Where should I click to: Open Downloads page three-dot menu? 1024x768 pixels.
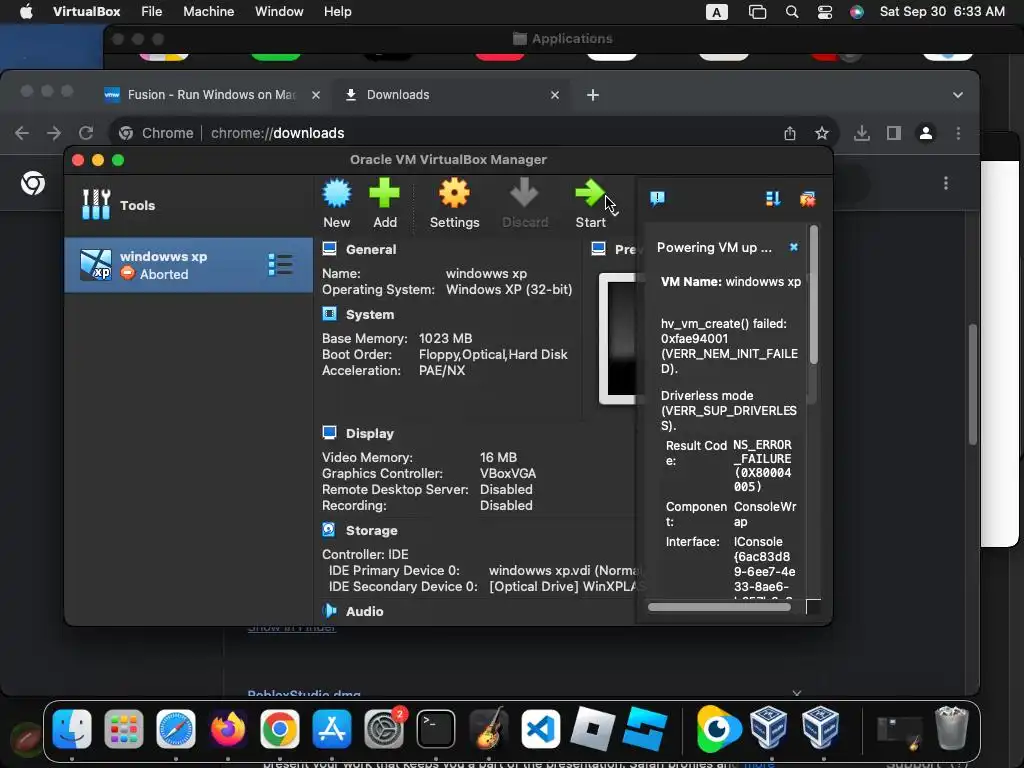(946, 184)
